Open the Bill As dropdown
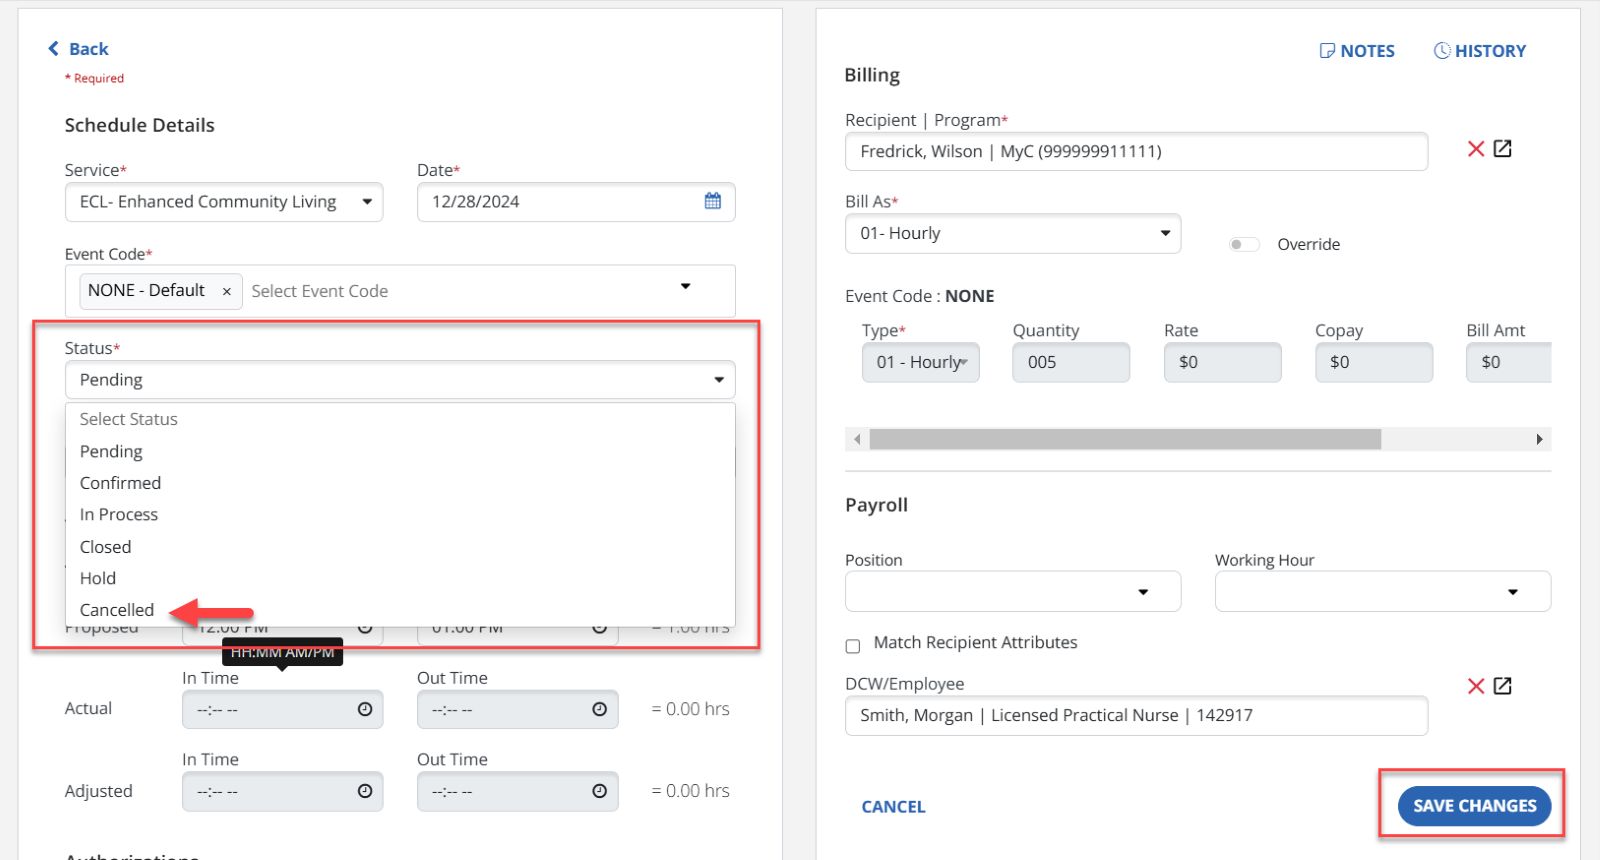Screen dimensions: 1600x860 point(1165,233)
